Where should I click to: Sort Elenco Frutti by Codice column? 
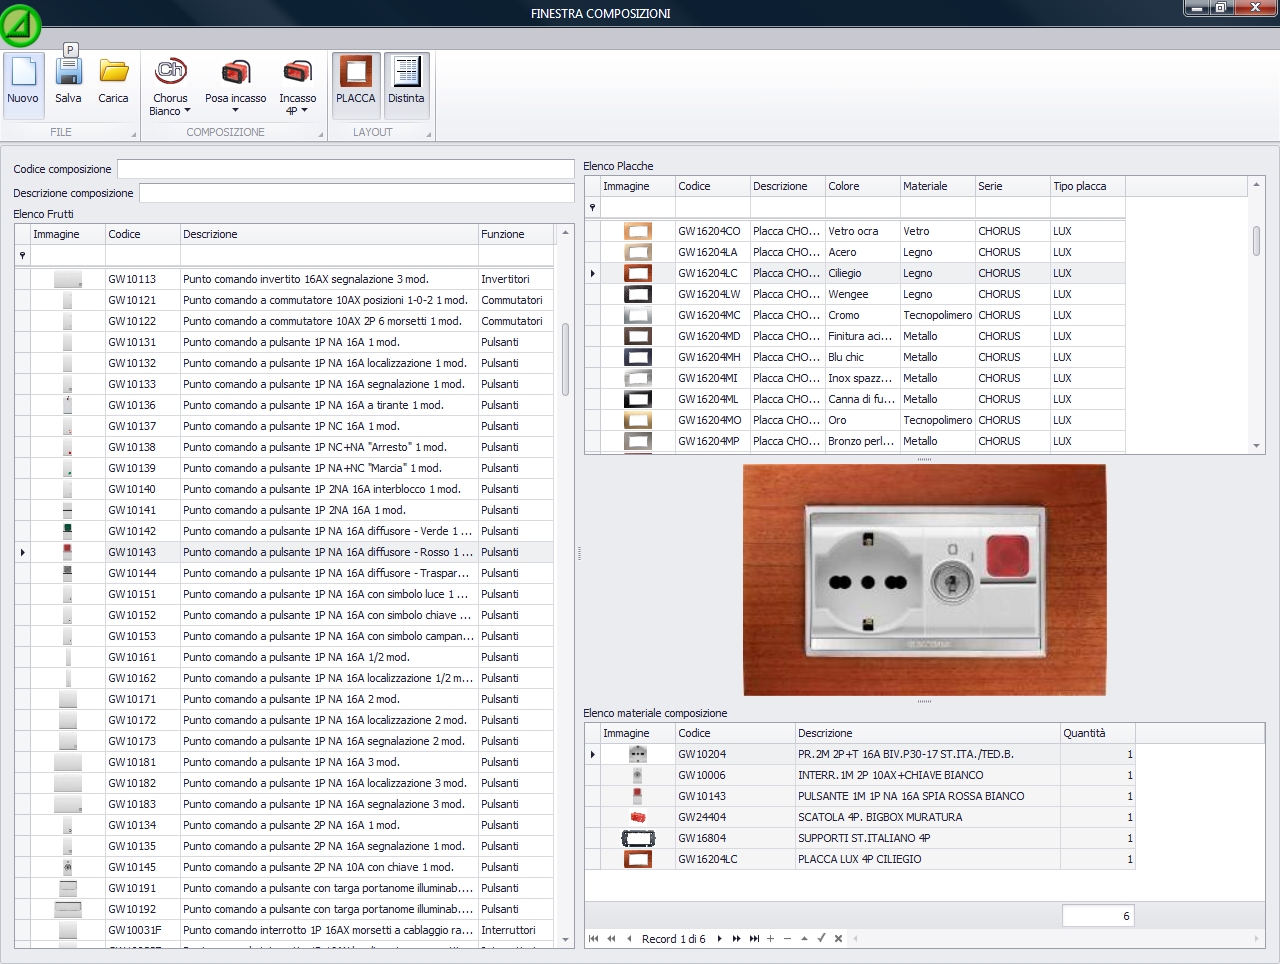[x=143, y=234]
